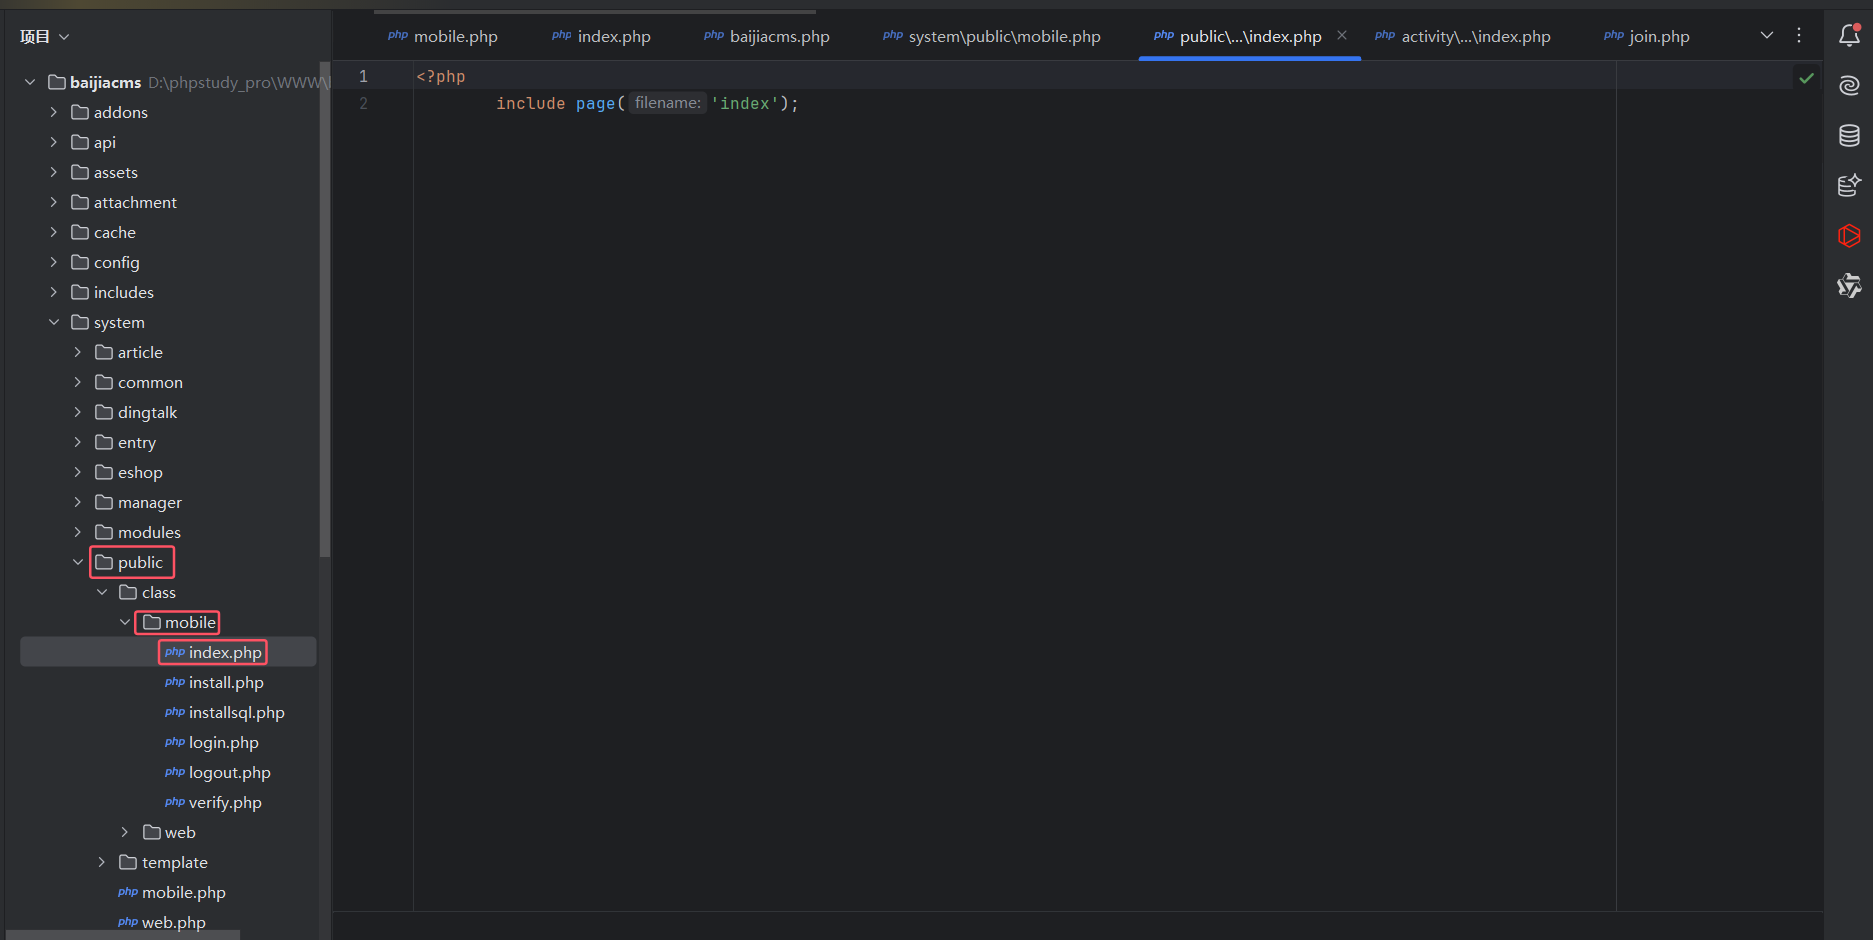
Task: Open the Notifications bell icon
Action: coord(1849,36)
